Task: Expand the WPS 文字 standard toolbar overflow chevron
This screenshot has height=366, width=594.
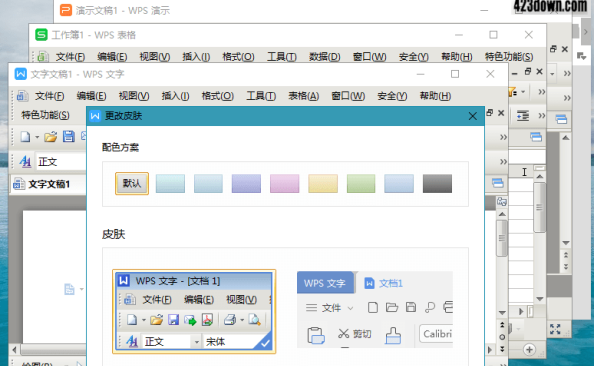Action: 503,137
